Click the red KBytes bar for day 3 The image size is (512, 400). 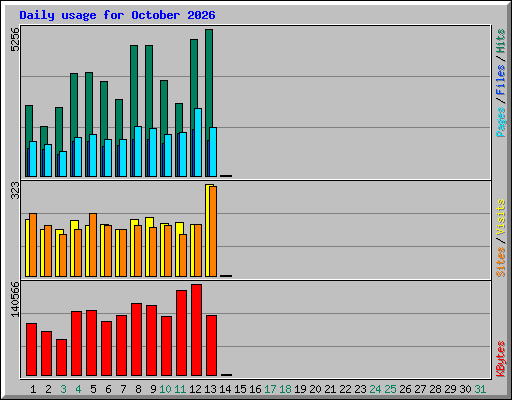[x=61, y=357]
